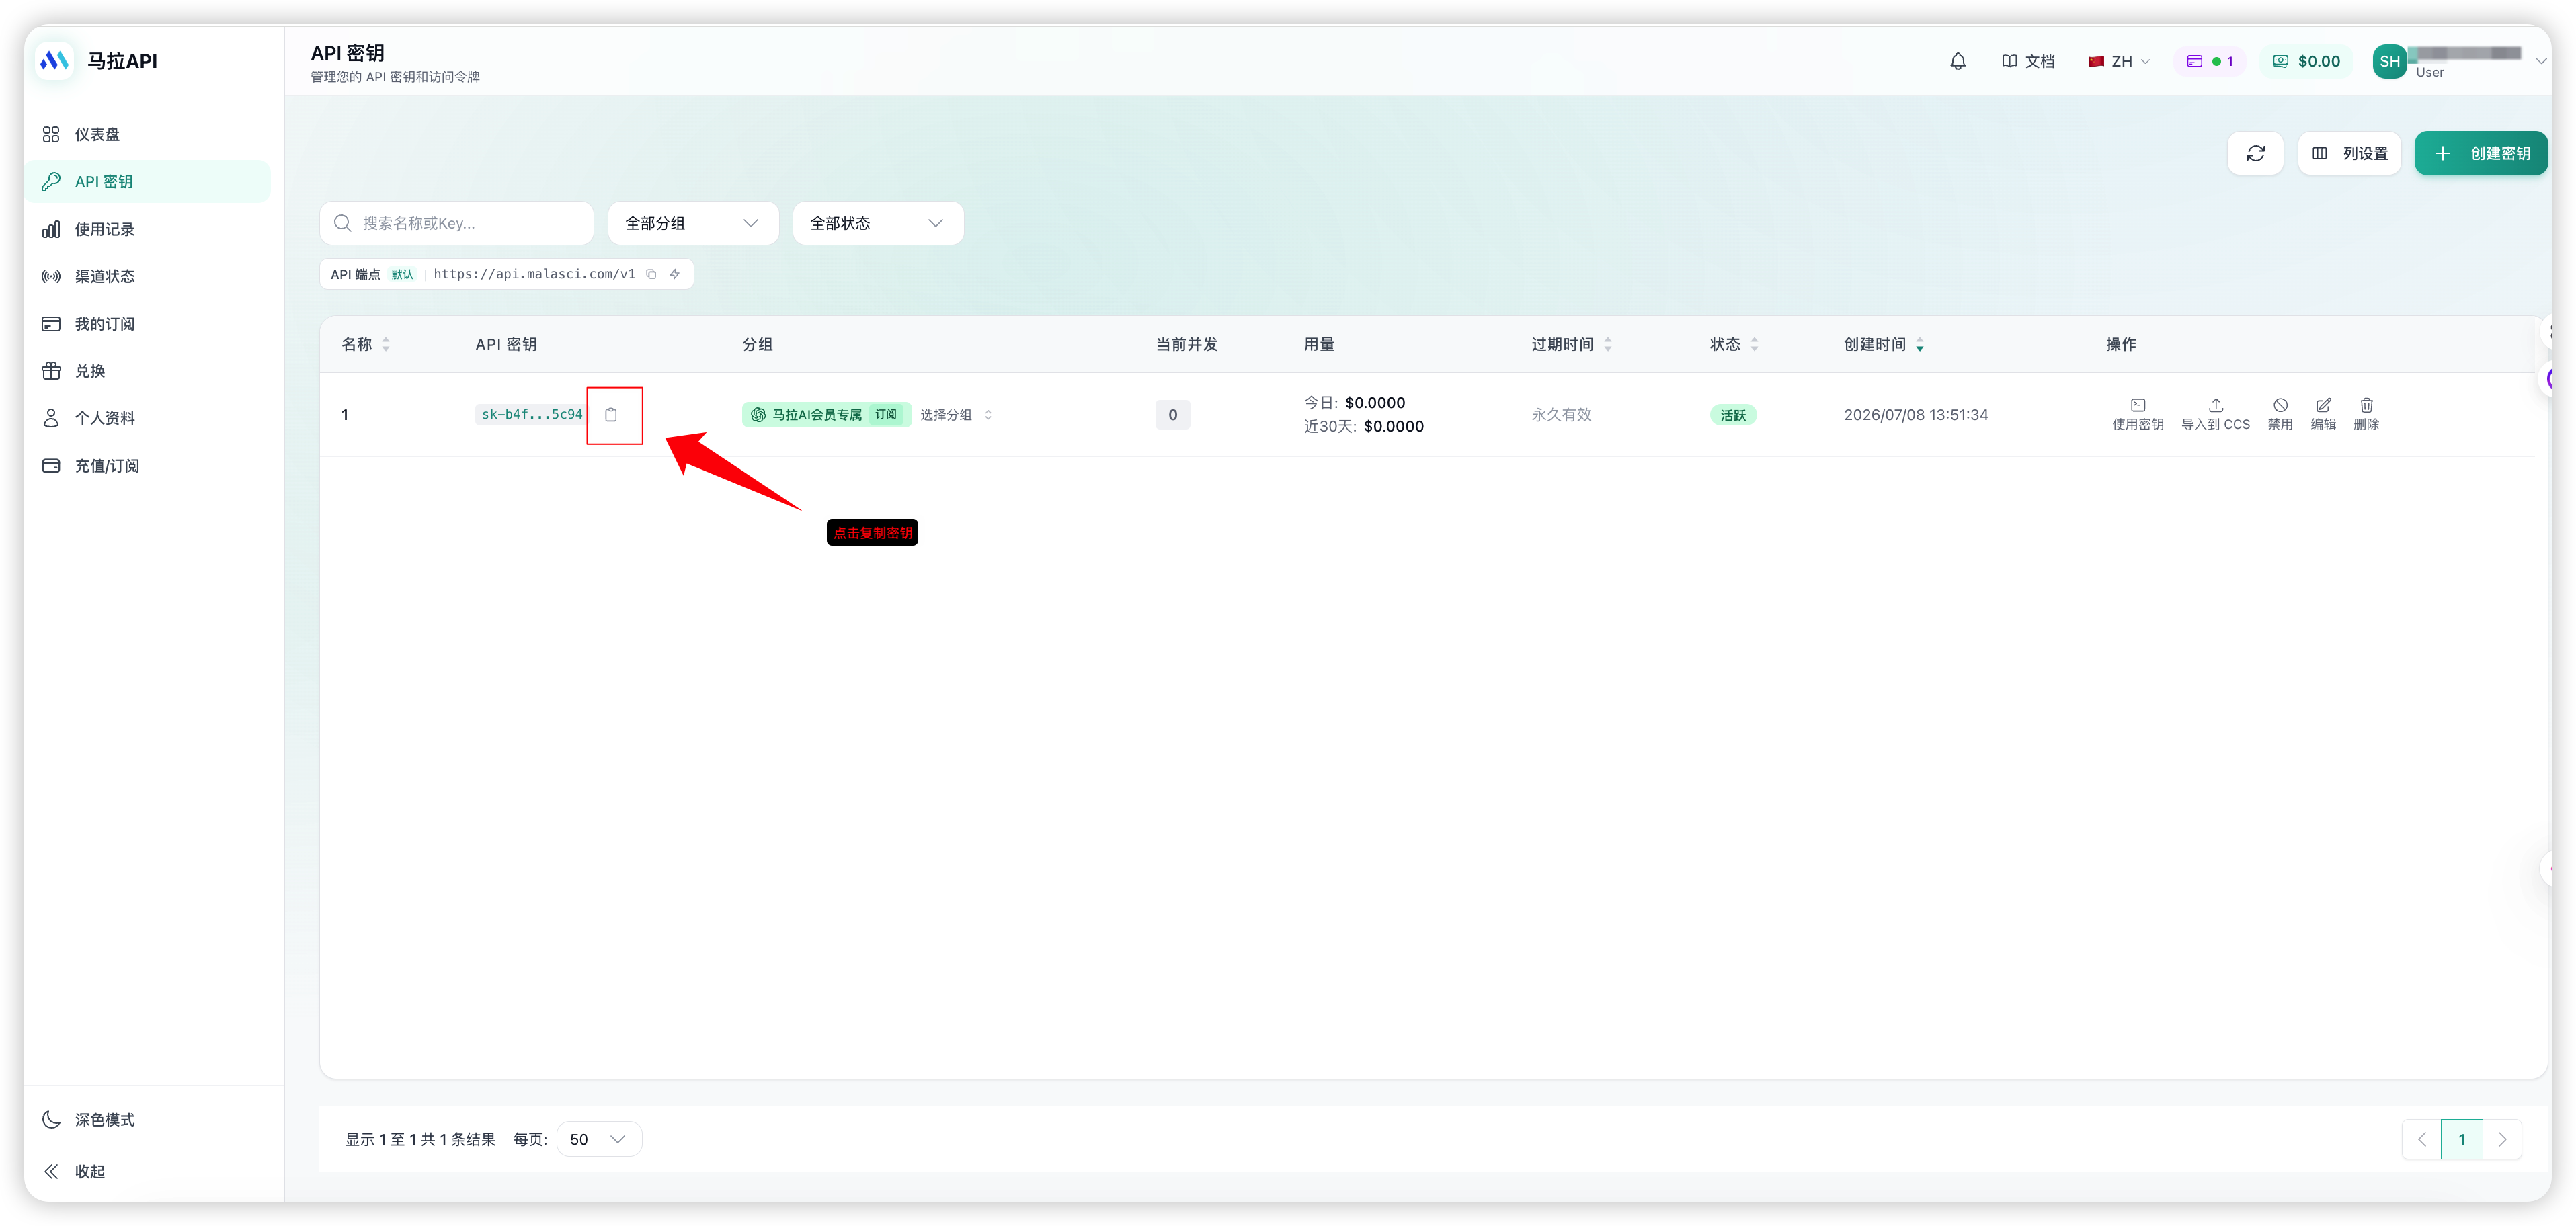Image resolution: width=2576 pixels, height=1226 pixels.
Task: Click the subscription badge showing 1
Action: (2209, 61)
